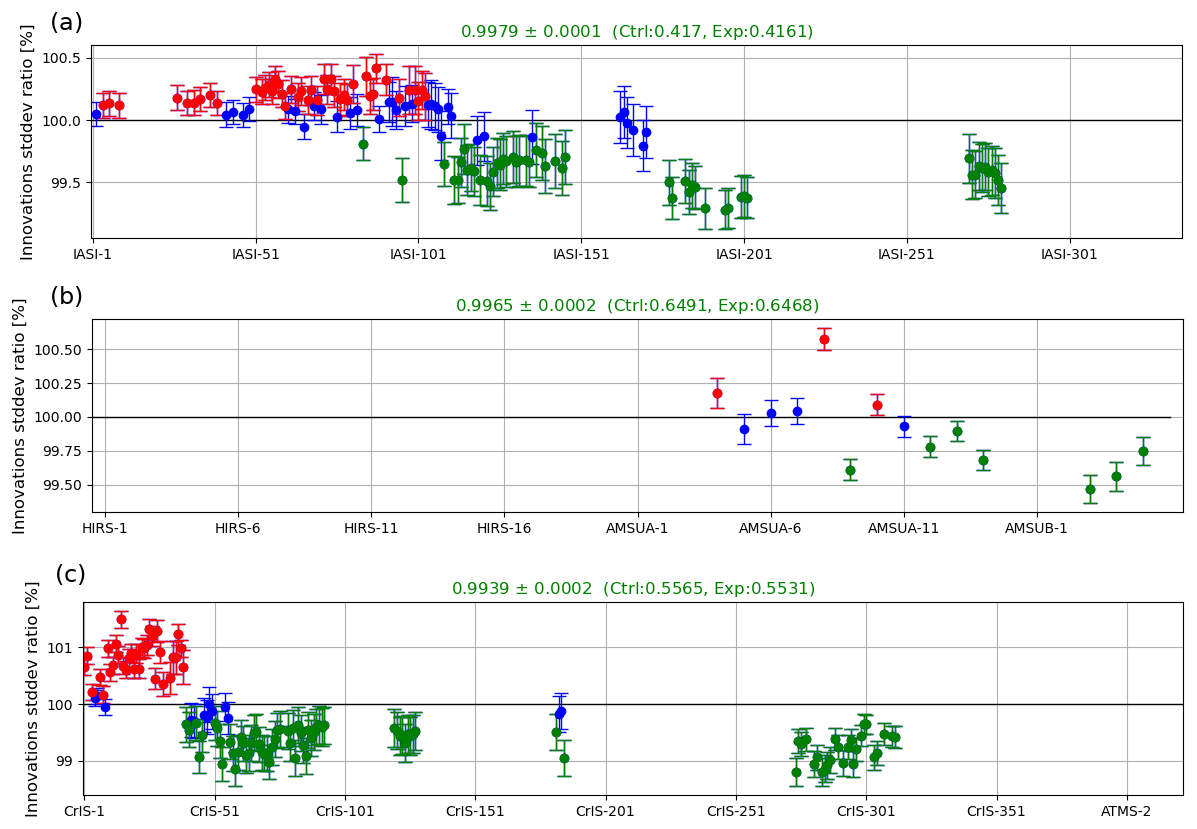Viewport: 1197px width, 829px height.
Task: Click the 100.50 y-axis tick in panel (b)
Action: click(x=59, y=350)
